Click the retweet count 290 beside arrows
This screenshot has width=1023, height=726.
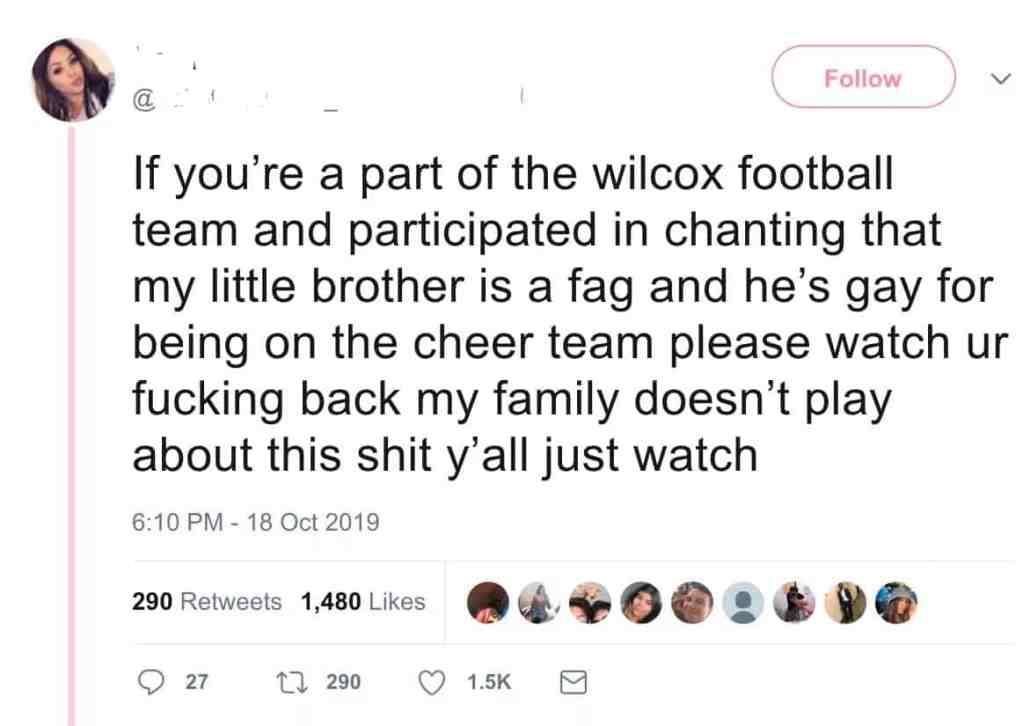[x=343, y=682]
